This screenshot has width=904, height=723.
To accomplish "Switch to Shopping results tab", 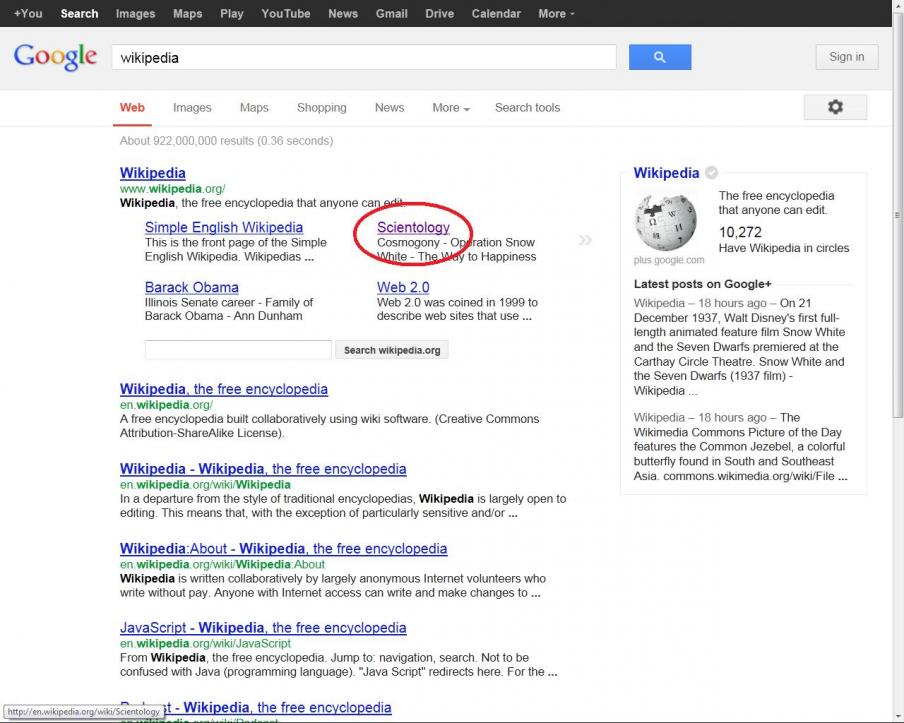I will point(322,108).
